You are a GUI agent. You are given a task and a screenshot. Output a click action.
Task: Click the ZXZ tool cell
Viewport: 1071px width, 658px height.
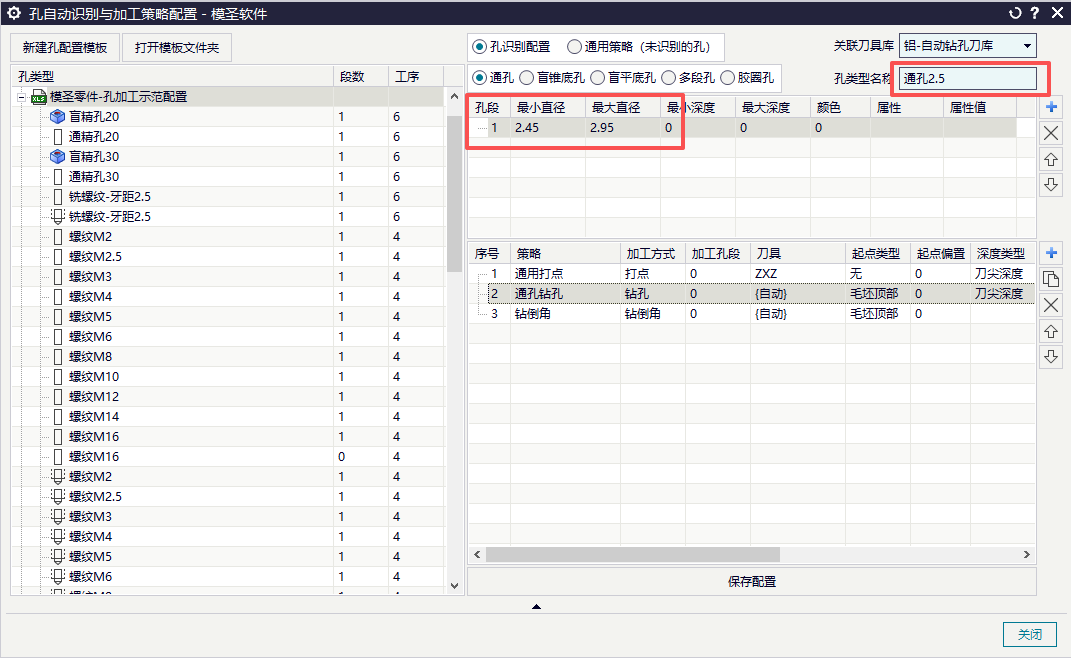[x=798, y=273]
